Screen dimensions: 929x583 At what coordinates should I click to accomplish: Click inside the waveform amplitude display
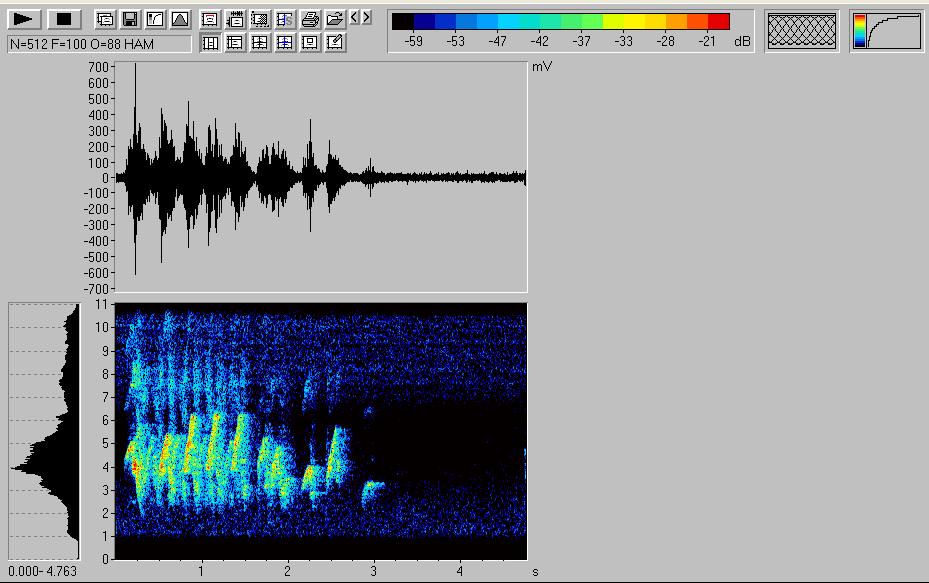coord(320,177)
